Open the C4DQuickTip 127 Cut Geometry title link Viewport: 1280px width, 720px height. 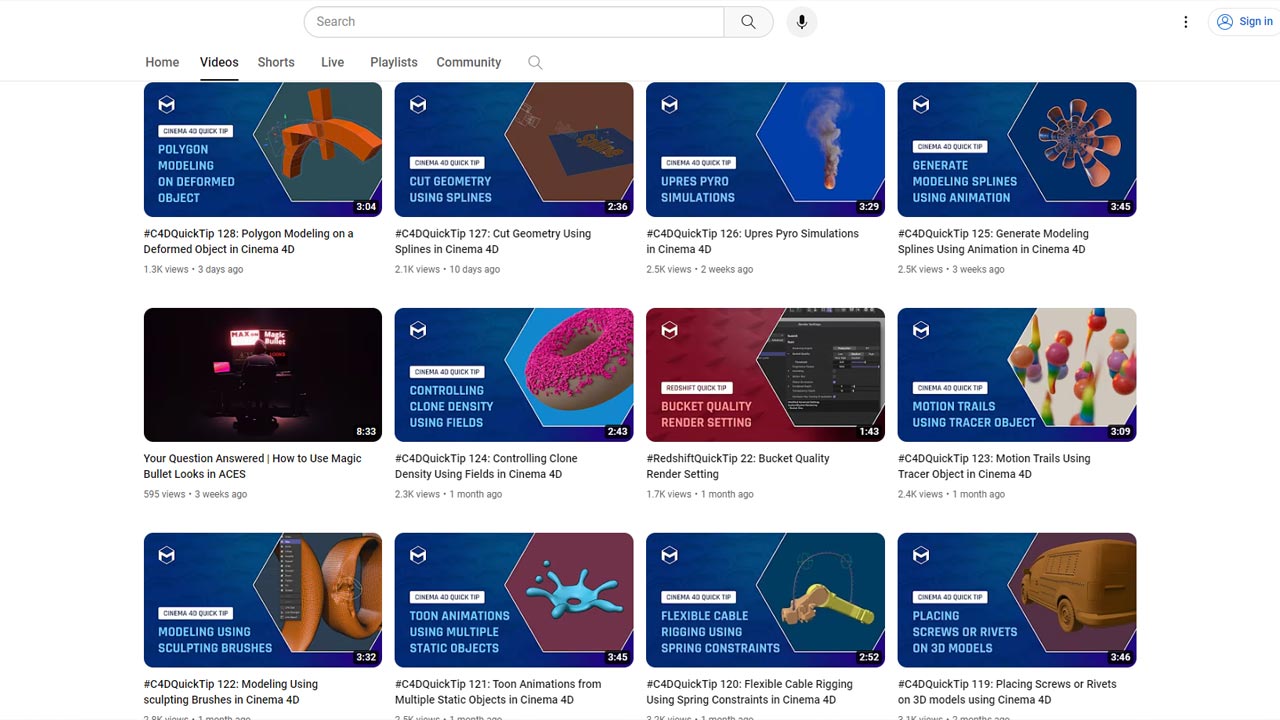[x=493, y=241]
